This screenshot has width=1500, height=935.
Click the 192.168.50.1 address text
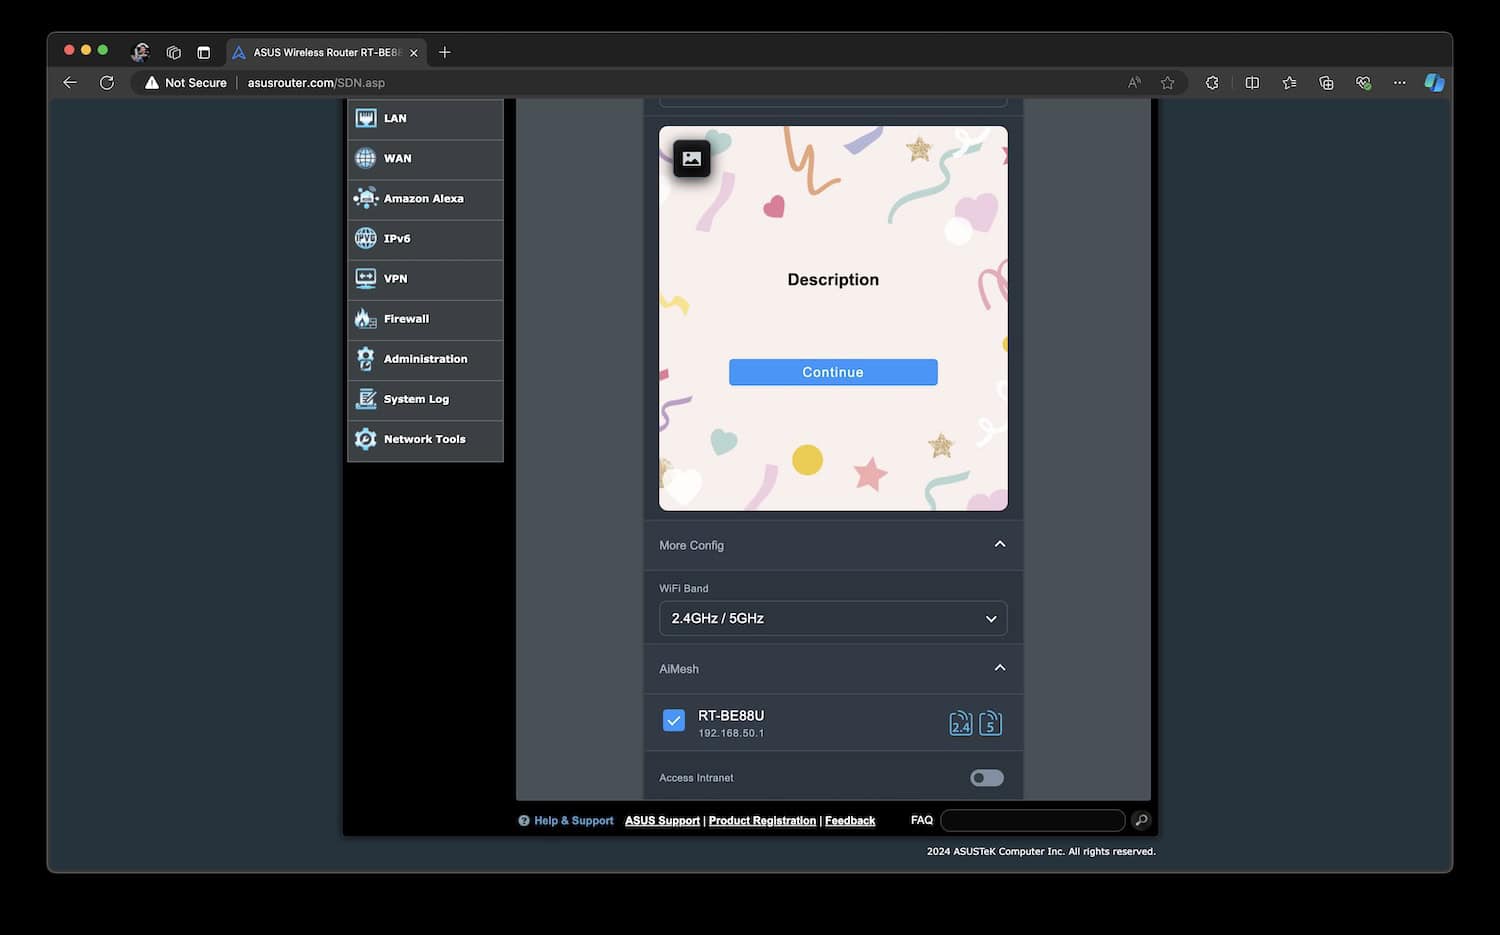pyautogui.click(x=731, y=733)
